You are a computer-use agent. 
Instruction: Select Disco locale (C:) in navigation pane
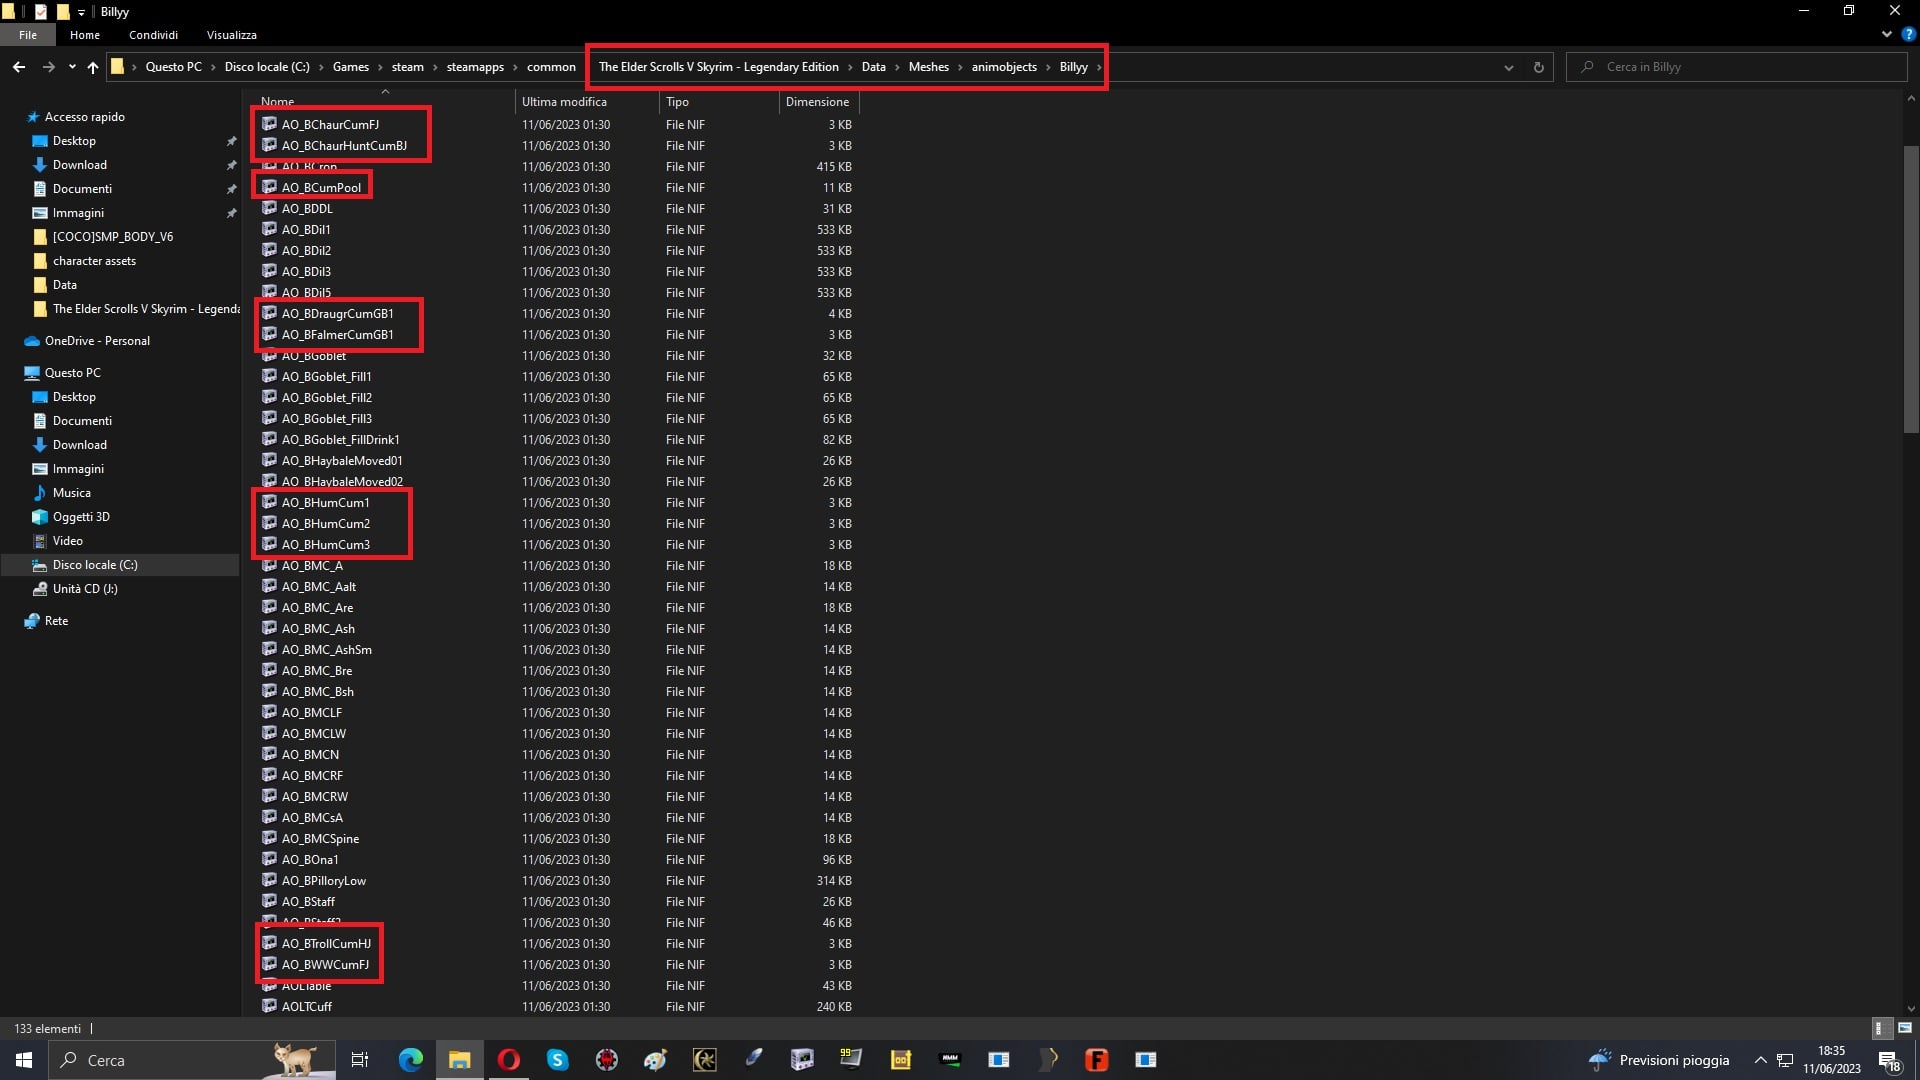pyautogui.click(x=95, y=564)
